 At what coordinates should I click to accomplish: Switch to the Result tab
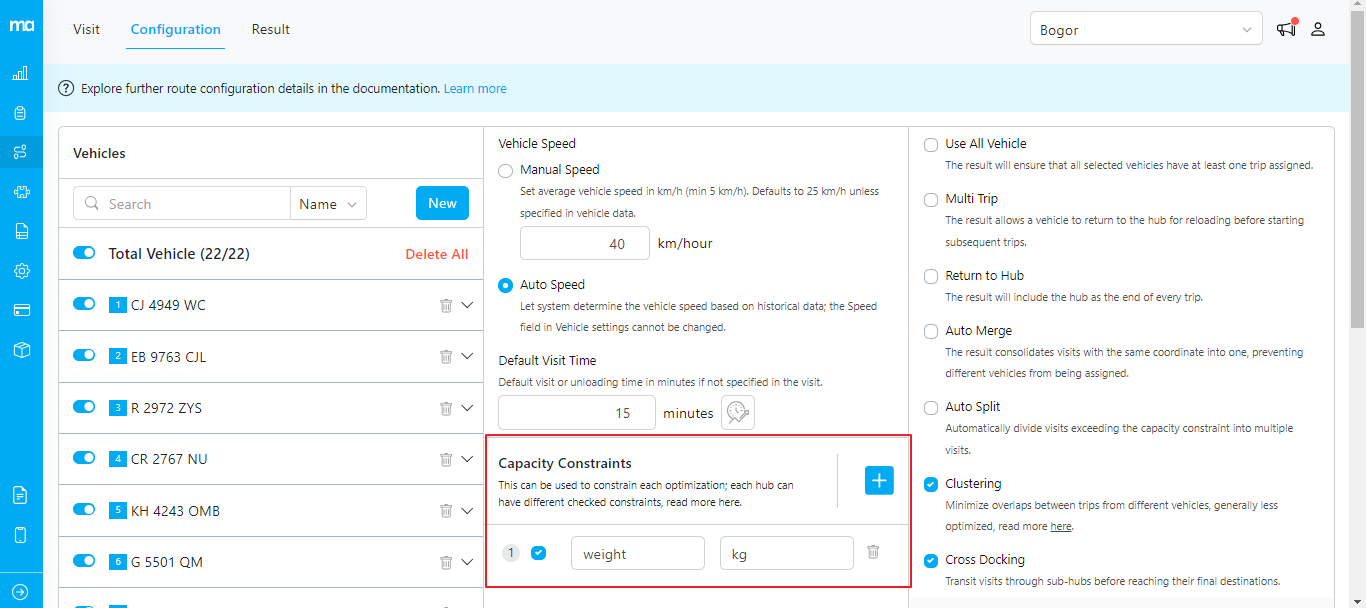pos(270,29)
